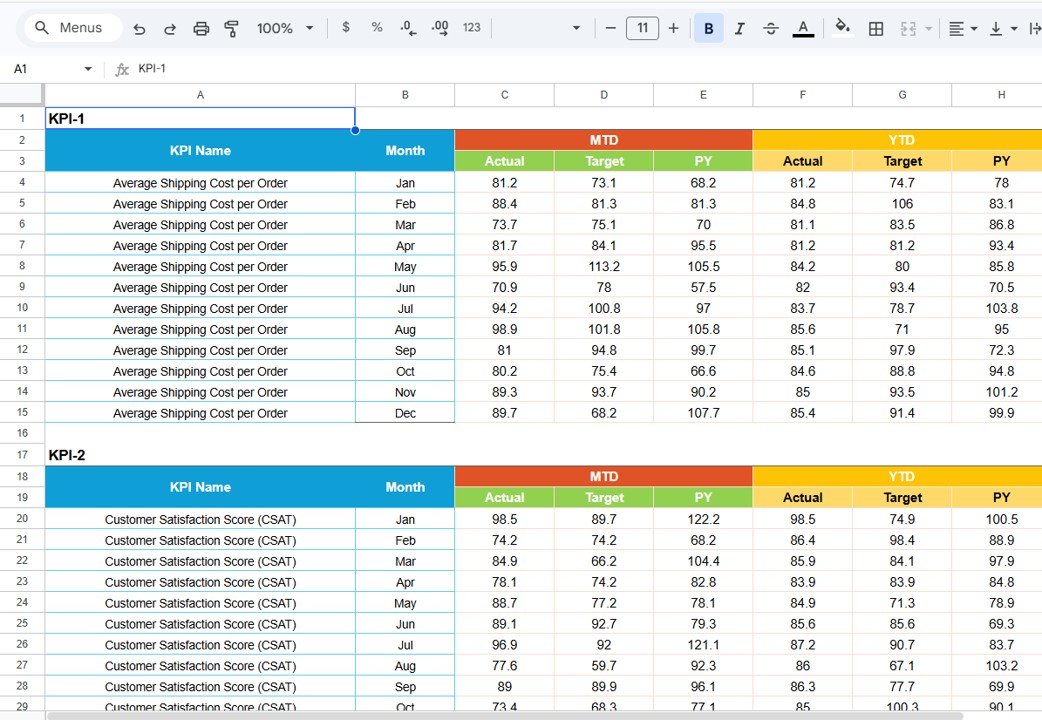Screen dimensions: 1042x720
Task: Undo the last action
Action: click(x=140, y=28)
